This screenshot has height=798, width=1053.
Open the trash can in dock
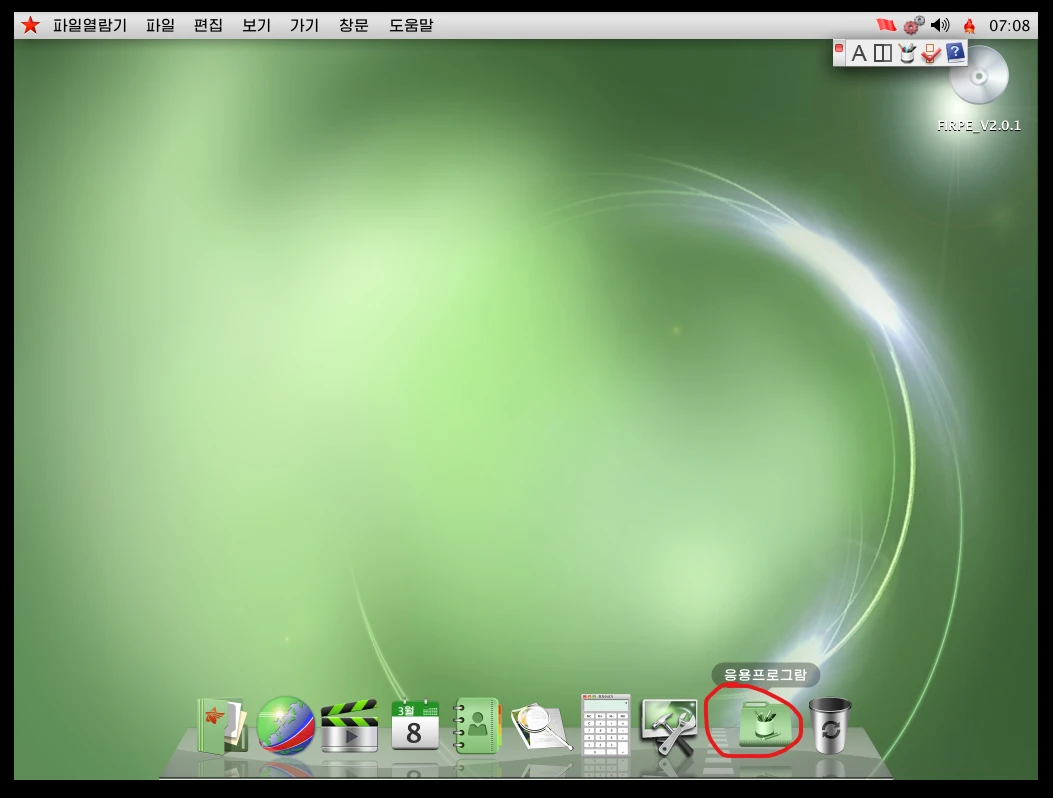click(830, 725)
